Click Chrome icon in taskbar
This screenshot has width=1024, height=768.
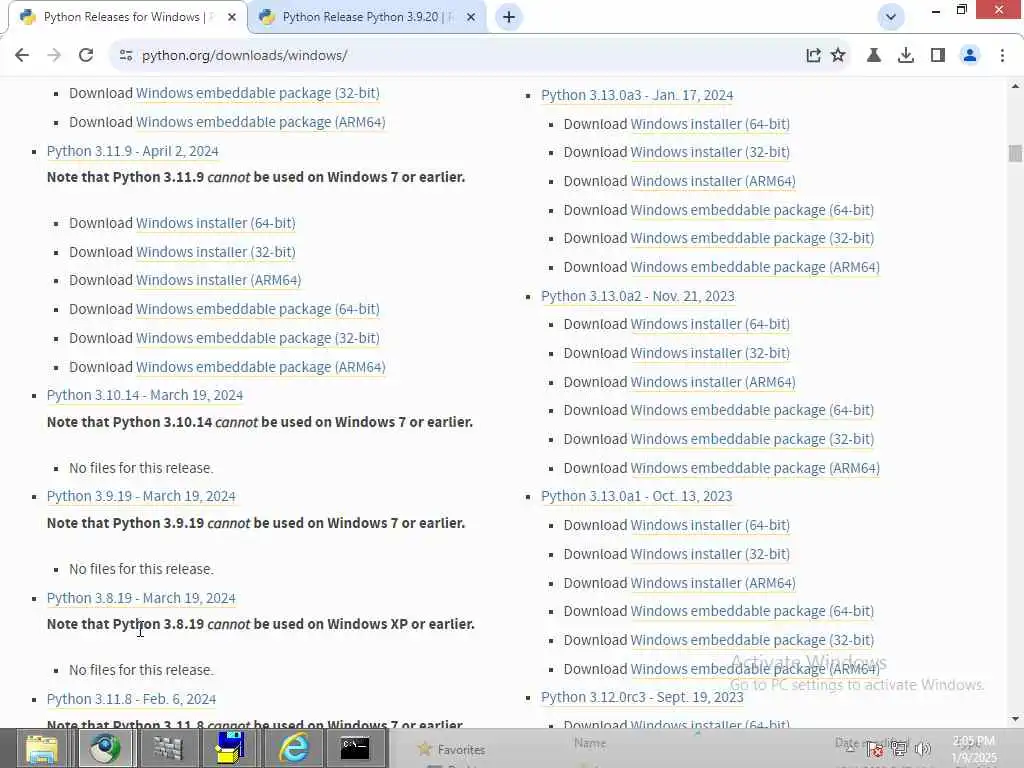coord(104,748)
